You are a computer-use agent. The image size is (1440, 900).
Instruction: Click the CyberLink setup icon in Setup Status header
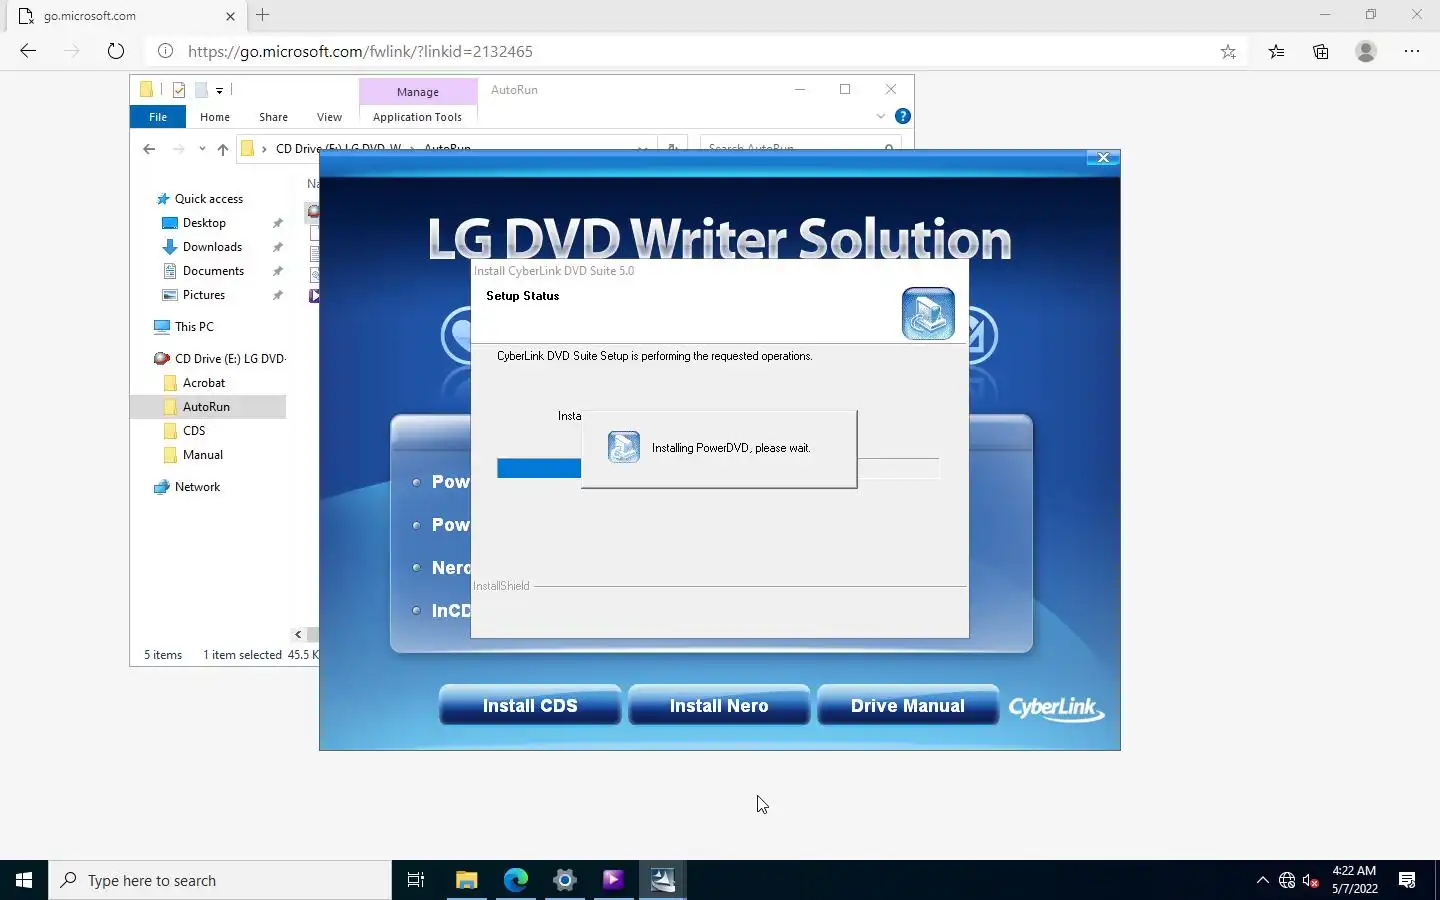pyautogui.click(x=928, y=313)
